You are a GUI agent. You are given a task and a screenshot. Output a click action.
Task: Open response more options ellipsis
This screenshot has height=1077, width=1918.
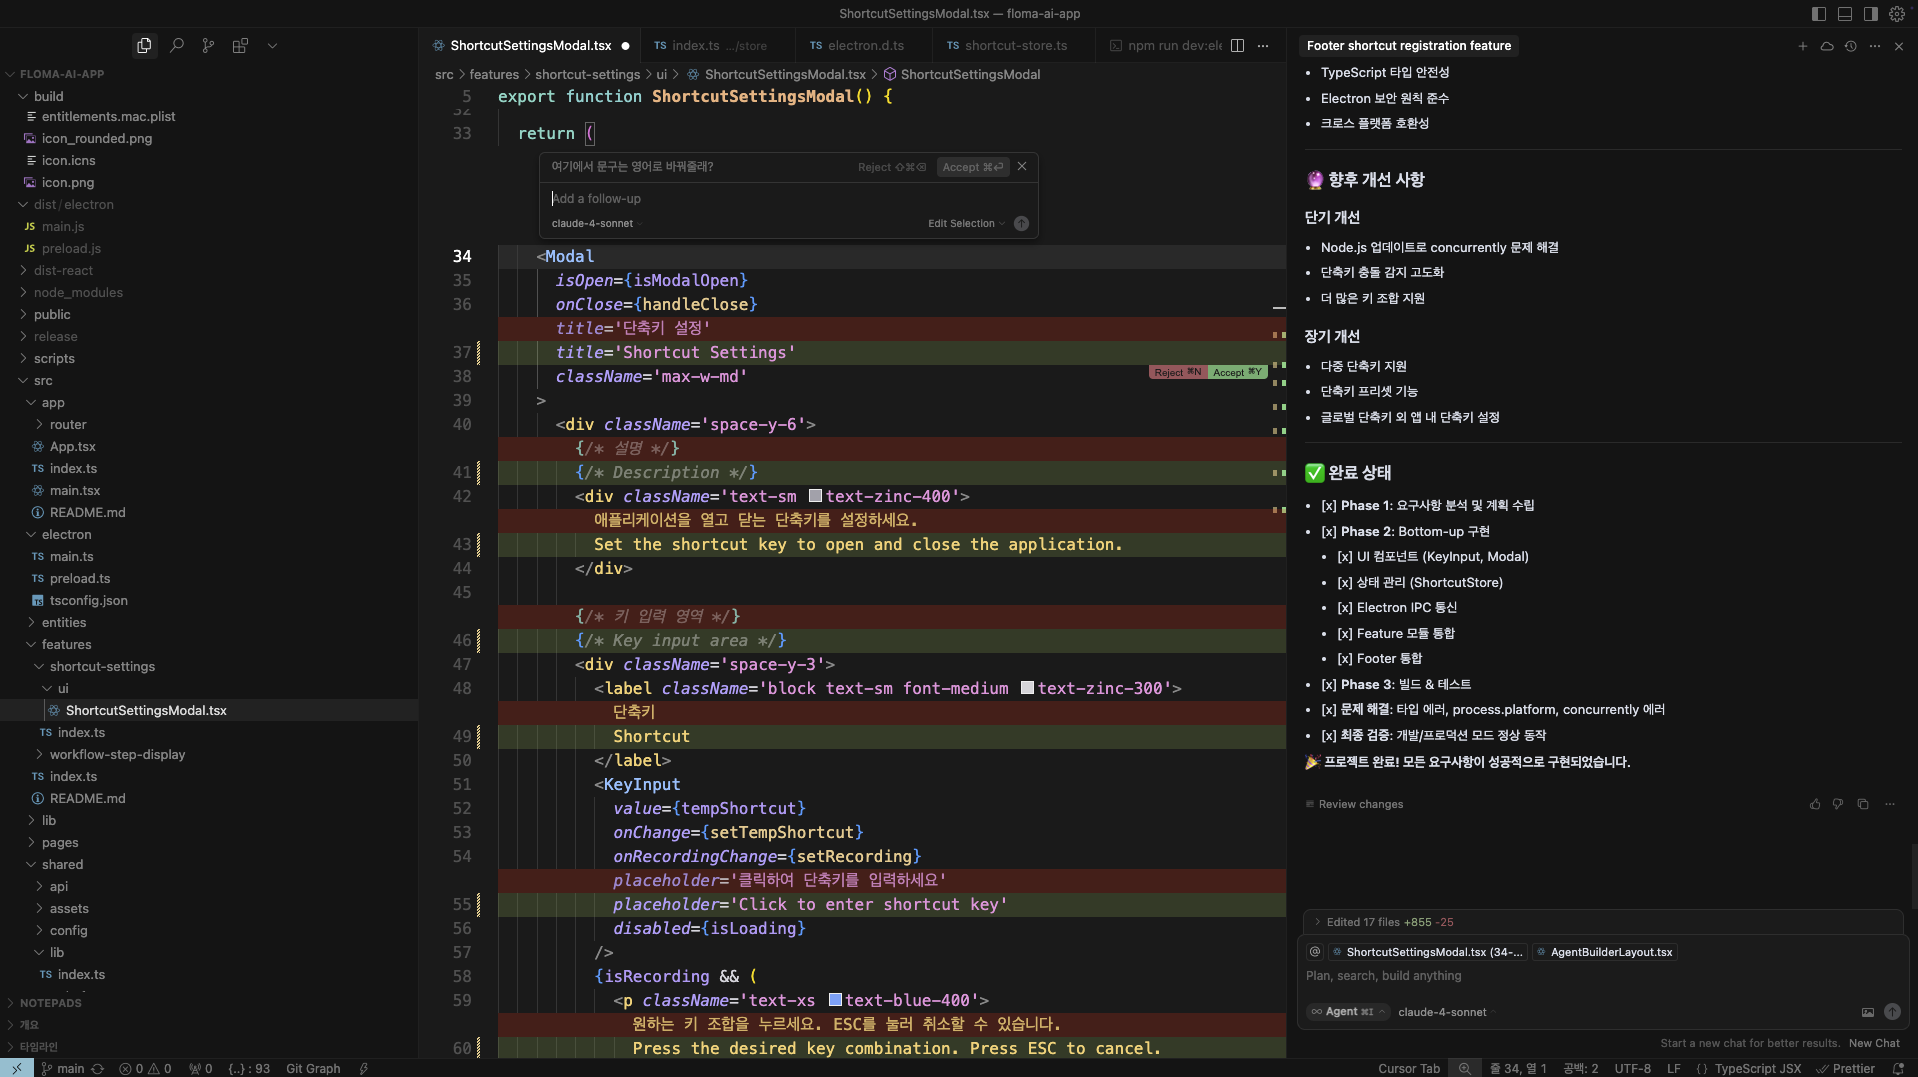[x=1889, y=804]
